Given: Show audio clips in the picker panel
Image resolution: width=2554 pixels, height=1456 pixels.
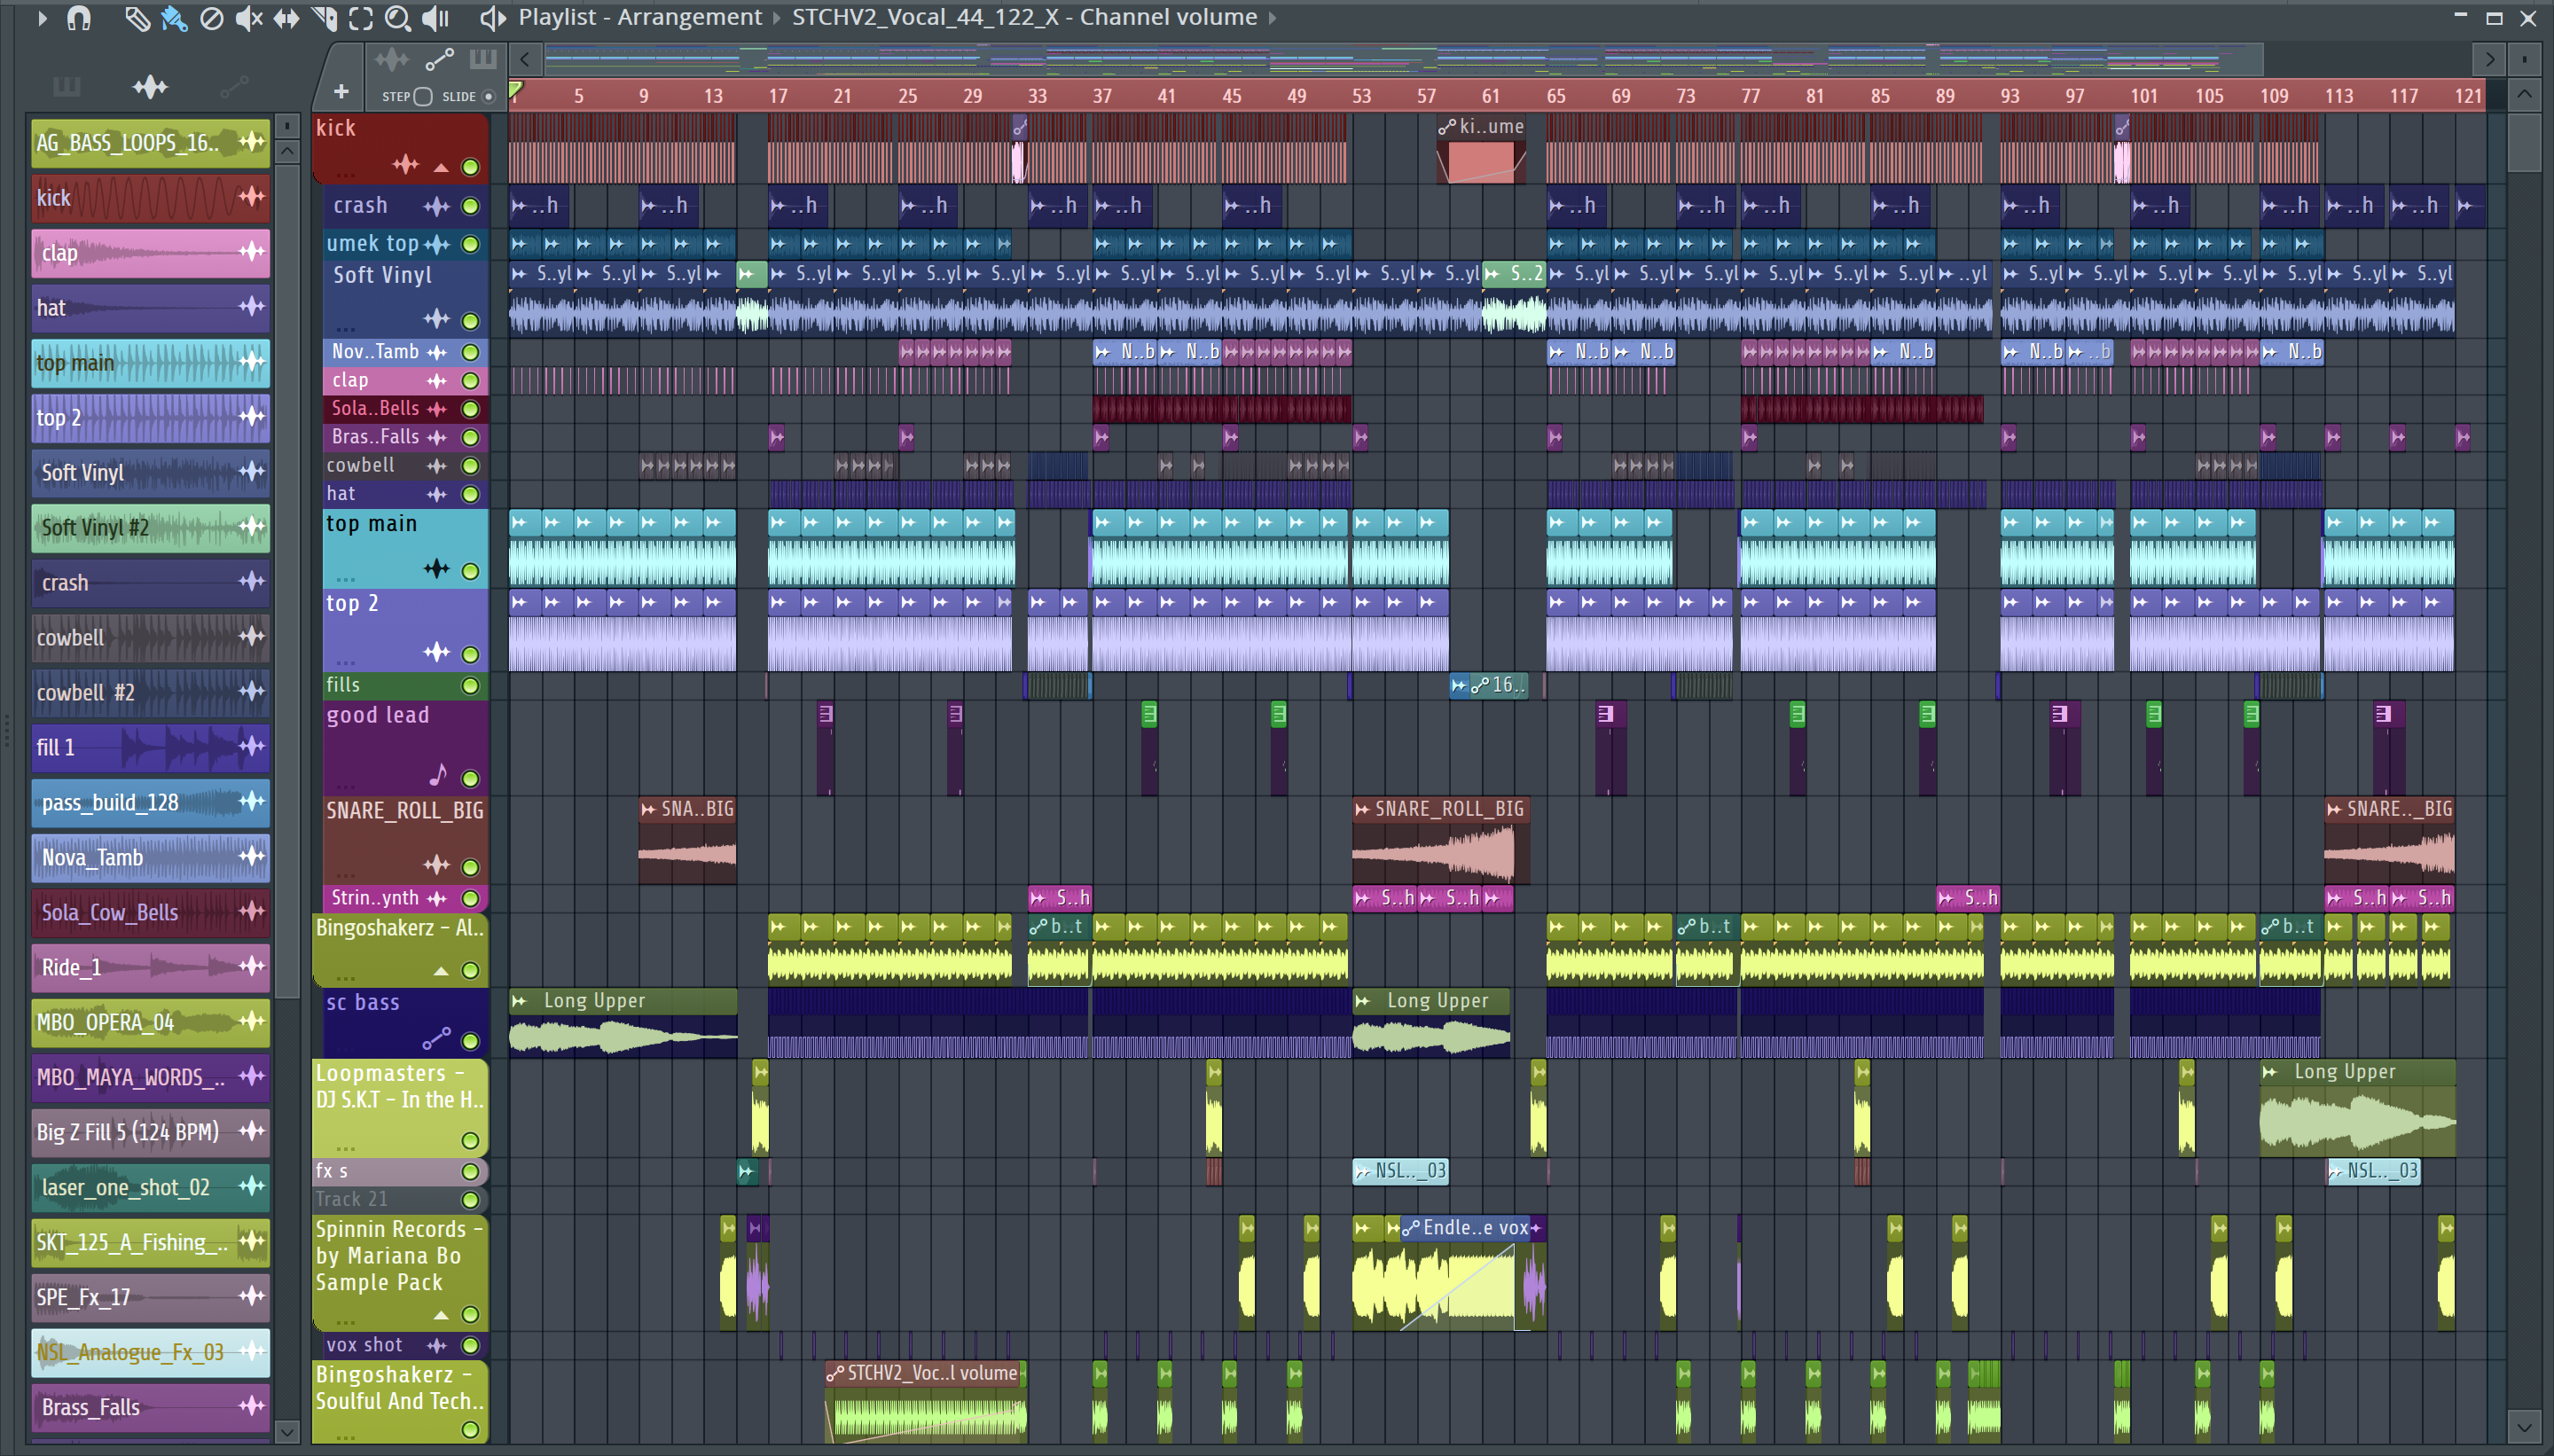Looking at the screenshot, I should 150,87.
